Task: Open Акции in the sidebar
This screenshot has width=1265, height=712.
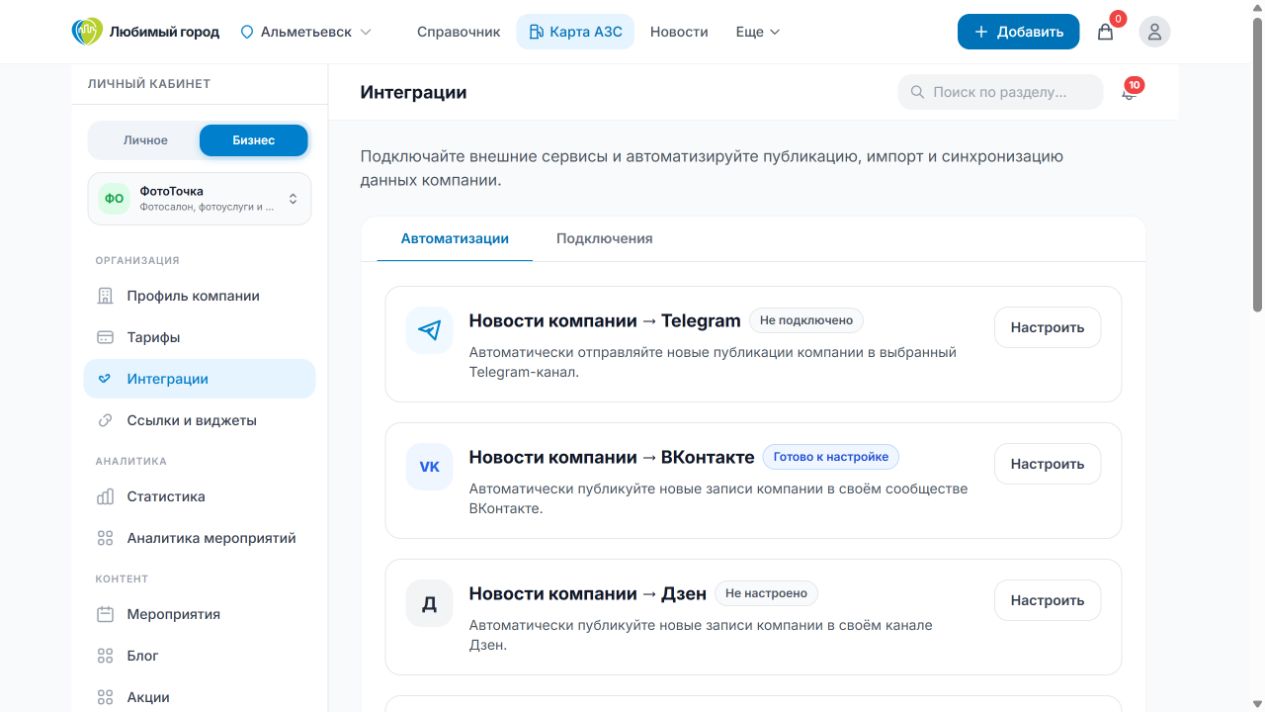Action: tap(199, 698)
